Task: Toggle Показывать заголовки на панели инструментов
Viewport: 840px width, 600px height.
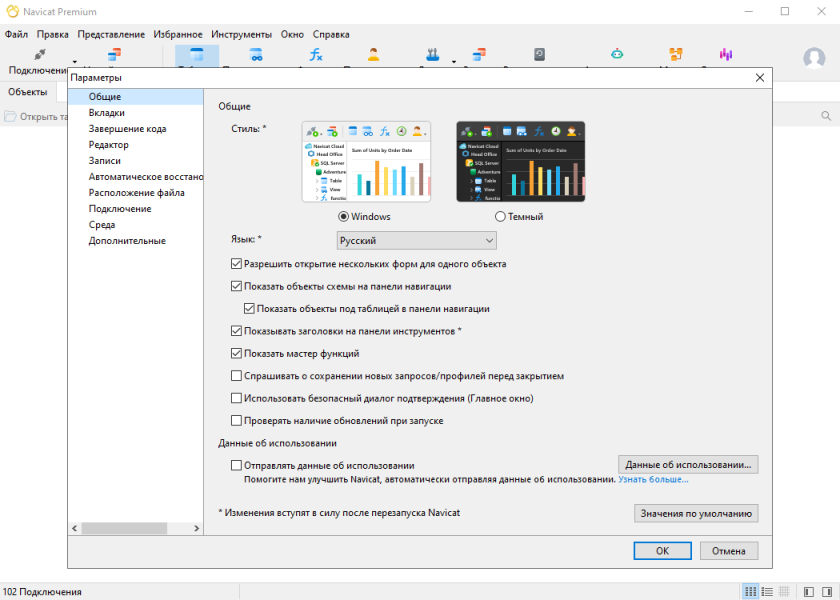Action: 236,331
